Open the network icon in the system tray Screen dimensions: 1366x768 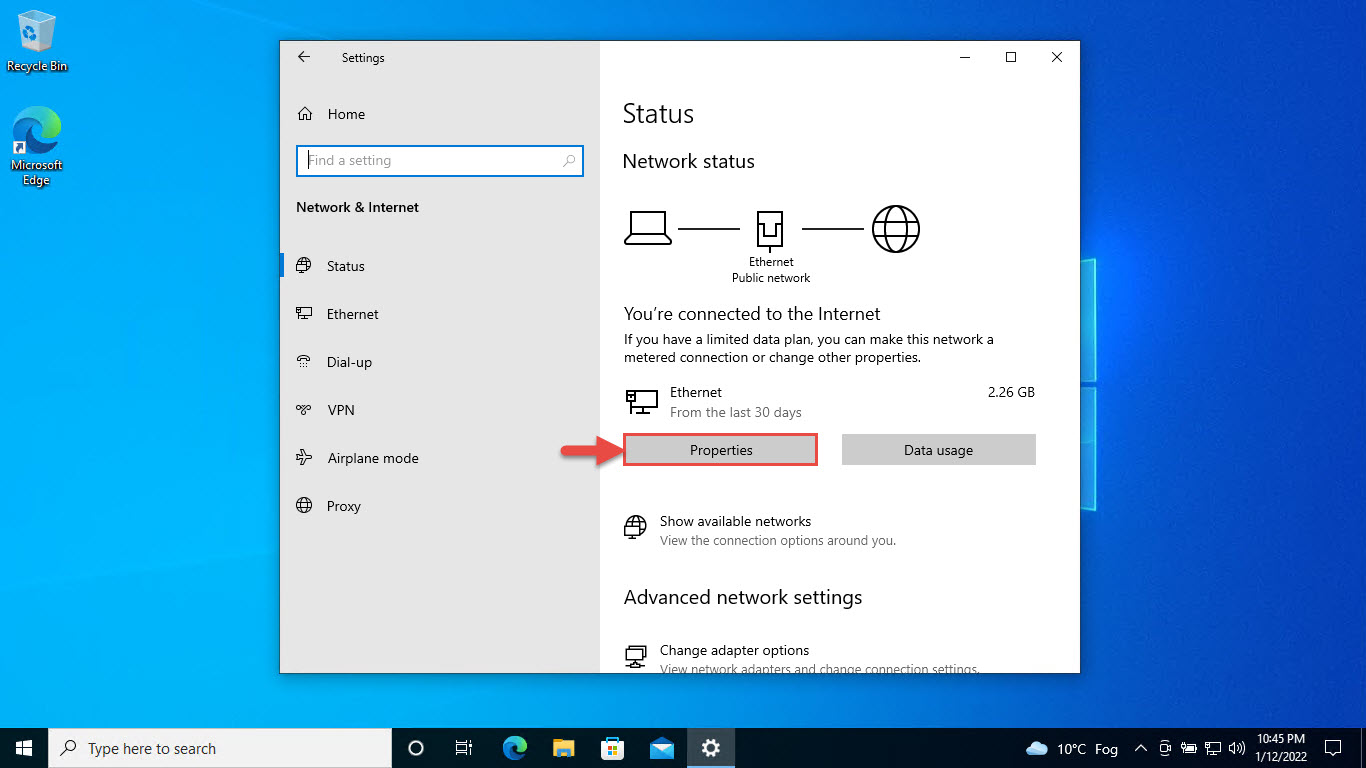(x=1212, y=748)
